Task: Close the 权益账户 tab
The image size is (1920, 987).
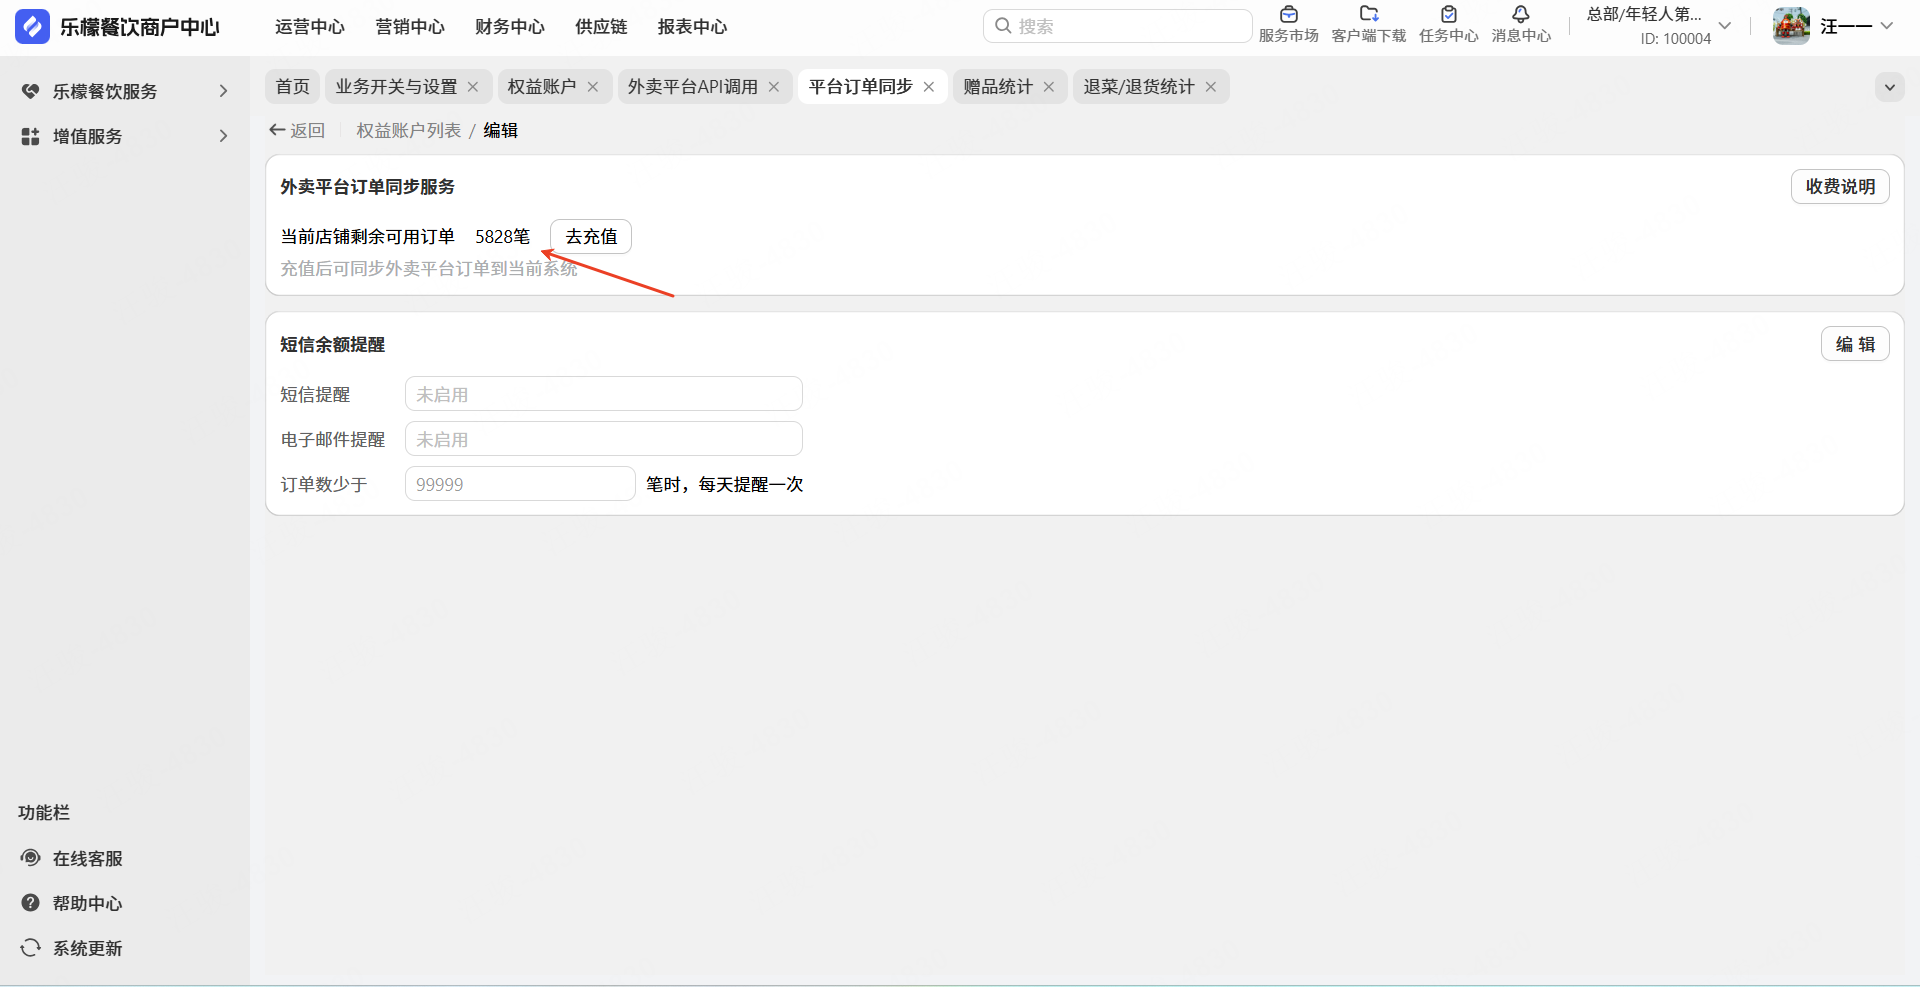Action: 593,87
